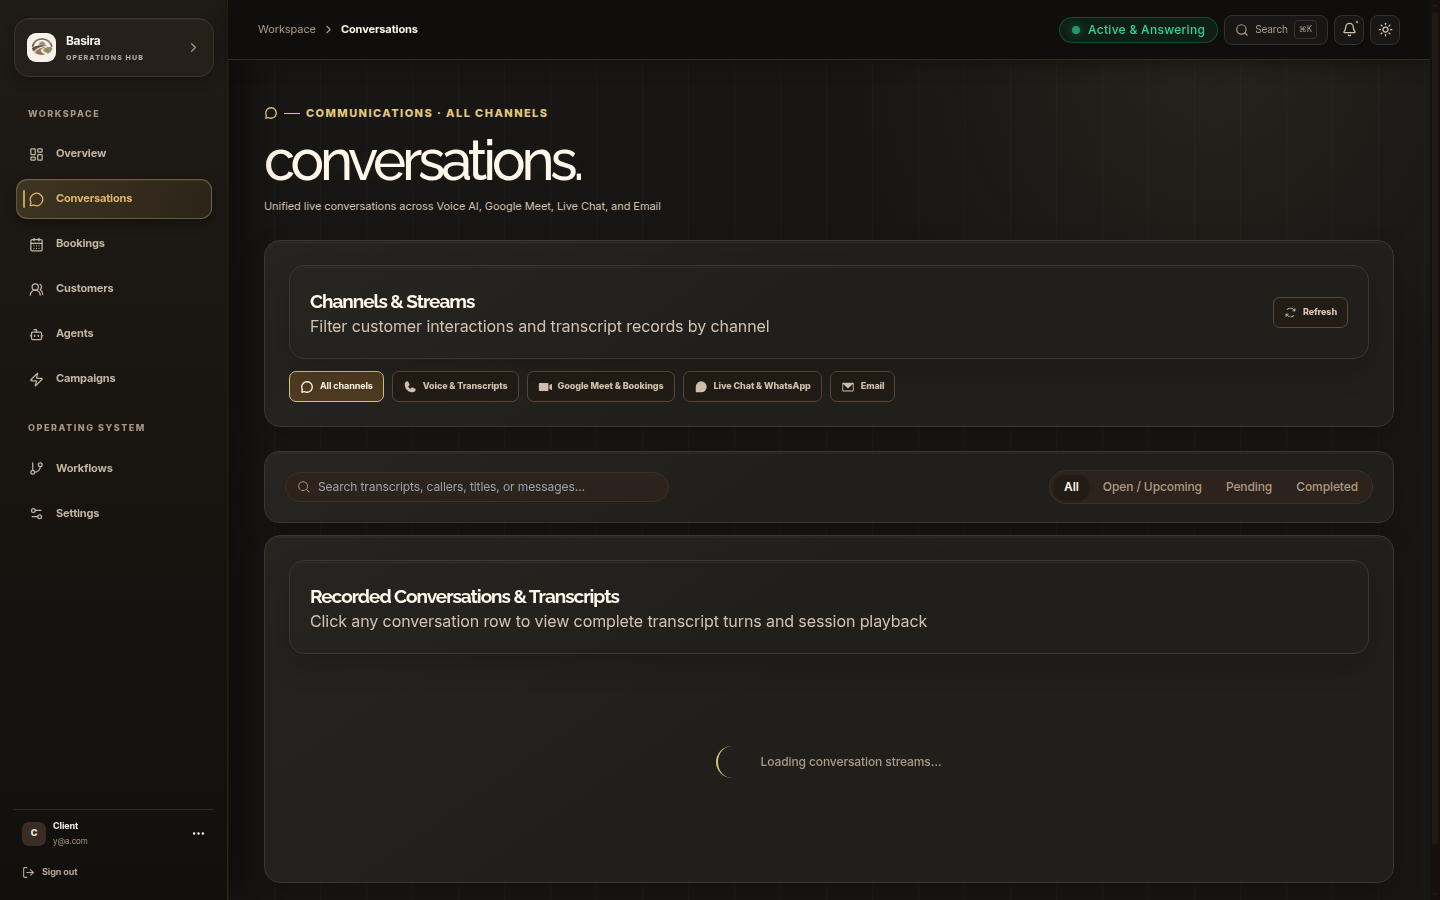
Task: Select the Open / Upcoming status filter
Action: point(1152,487)
